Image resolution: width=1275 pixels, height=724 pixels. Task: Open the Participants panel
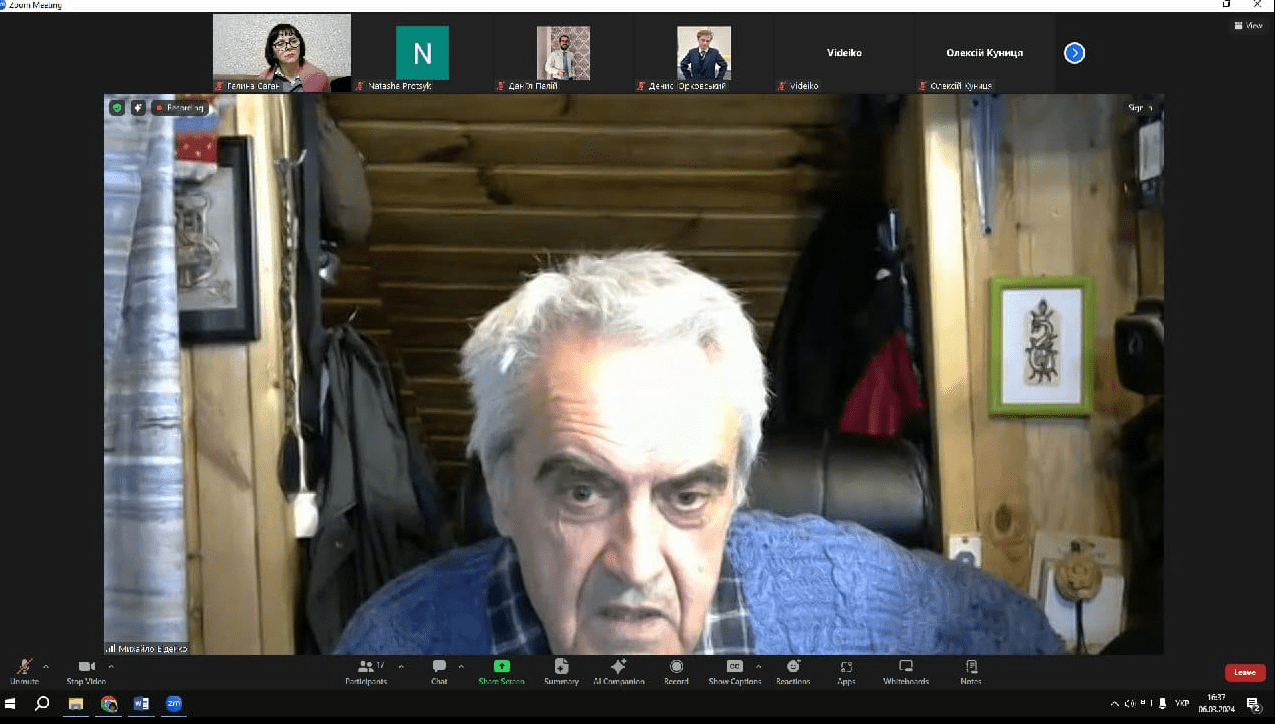pos(366,668)
